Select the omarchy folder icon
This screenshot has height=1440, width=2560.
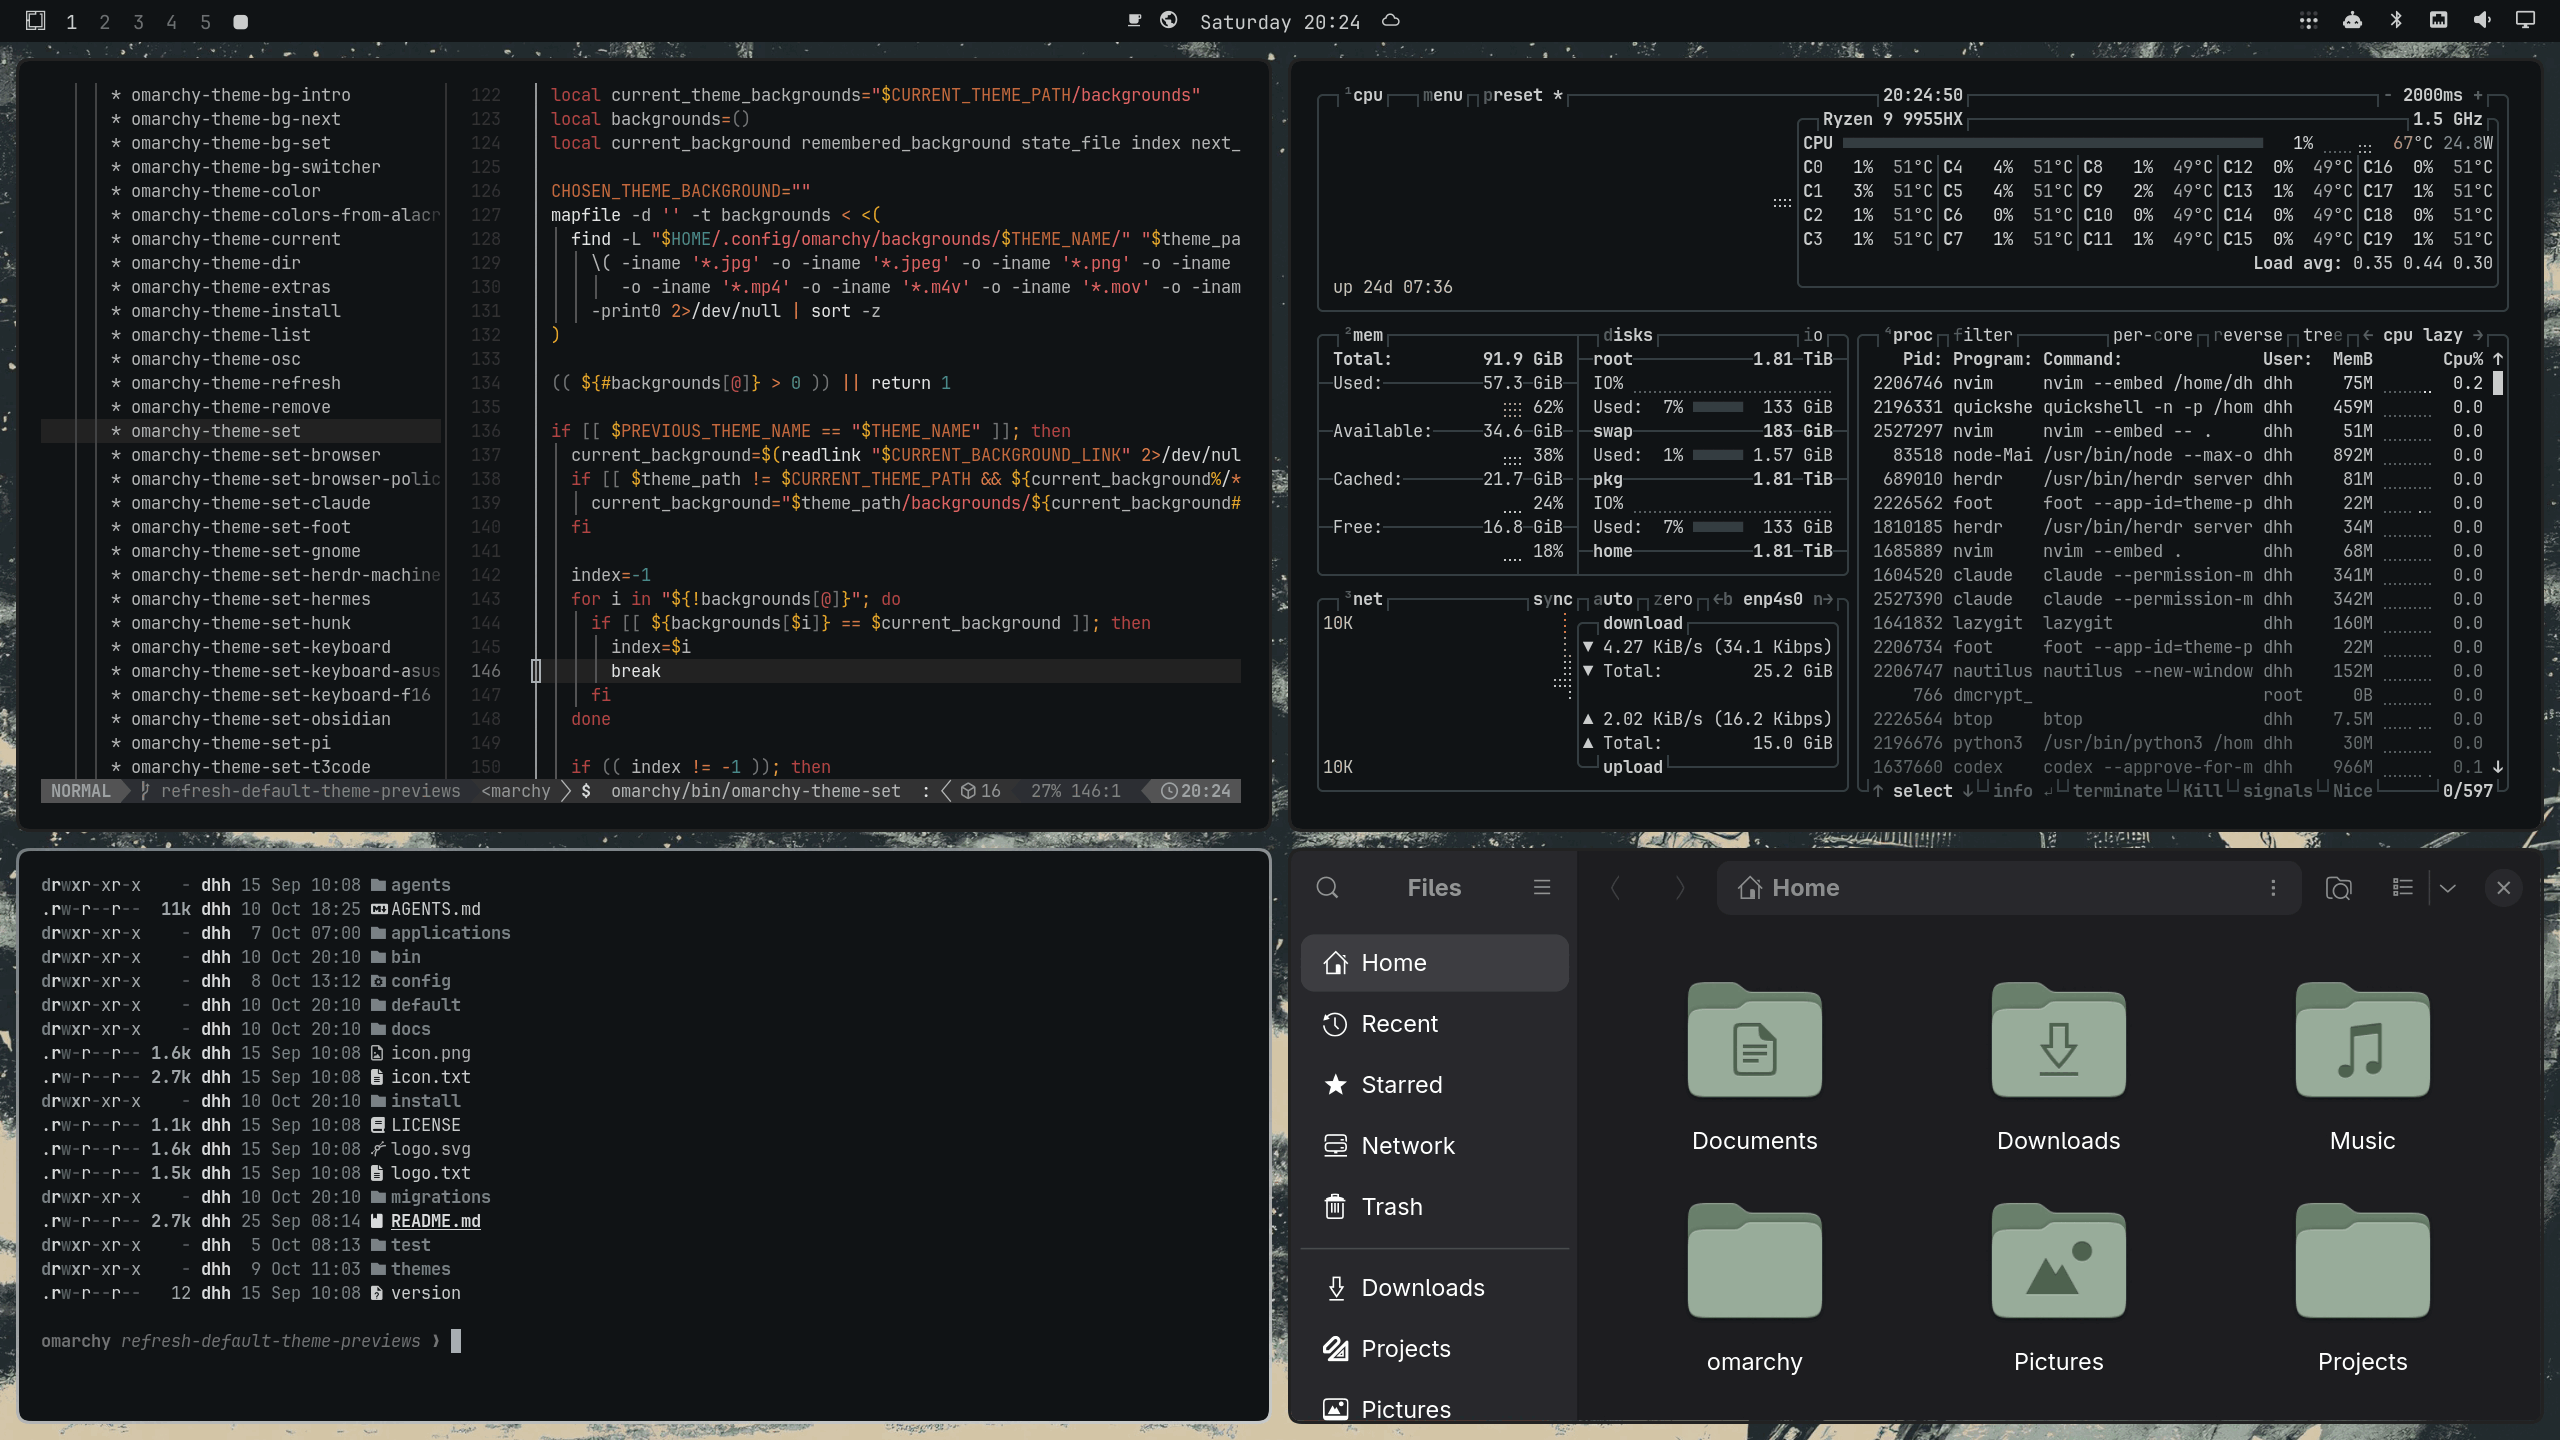point(1754,1262)
